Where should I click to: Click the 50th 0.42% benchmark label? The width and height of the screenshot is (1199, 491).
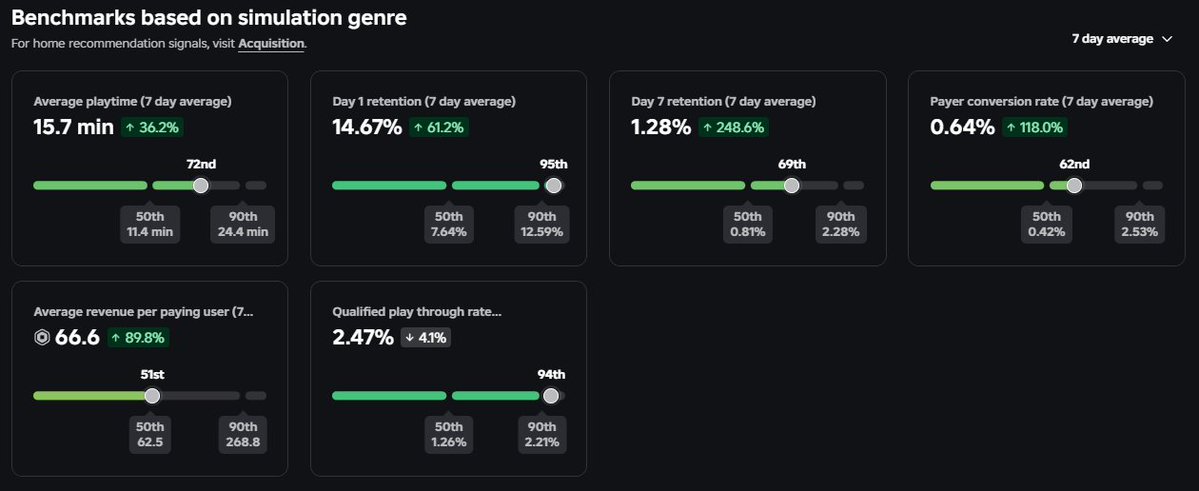[x=1047, y=224]
